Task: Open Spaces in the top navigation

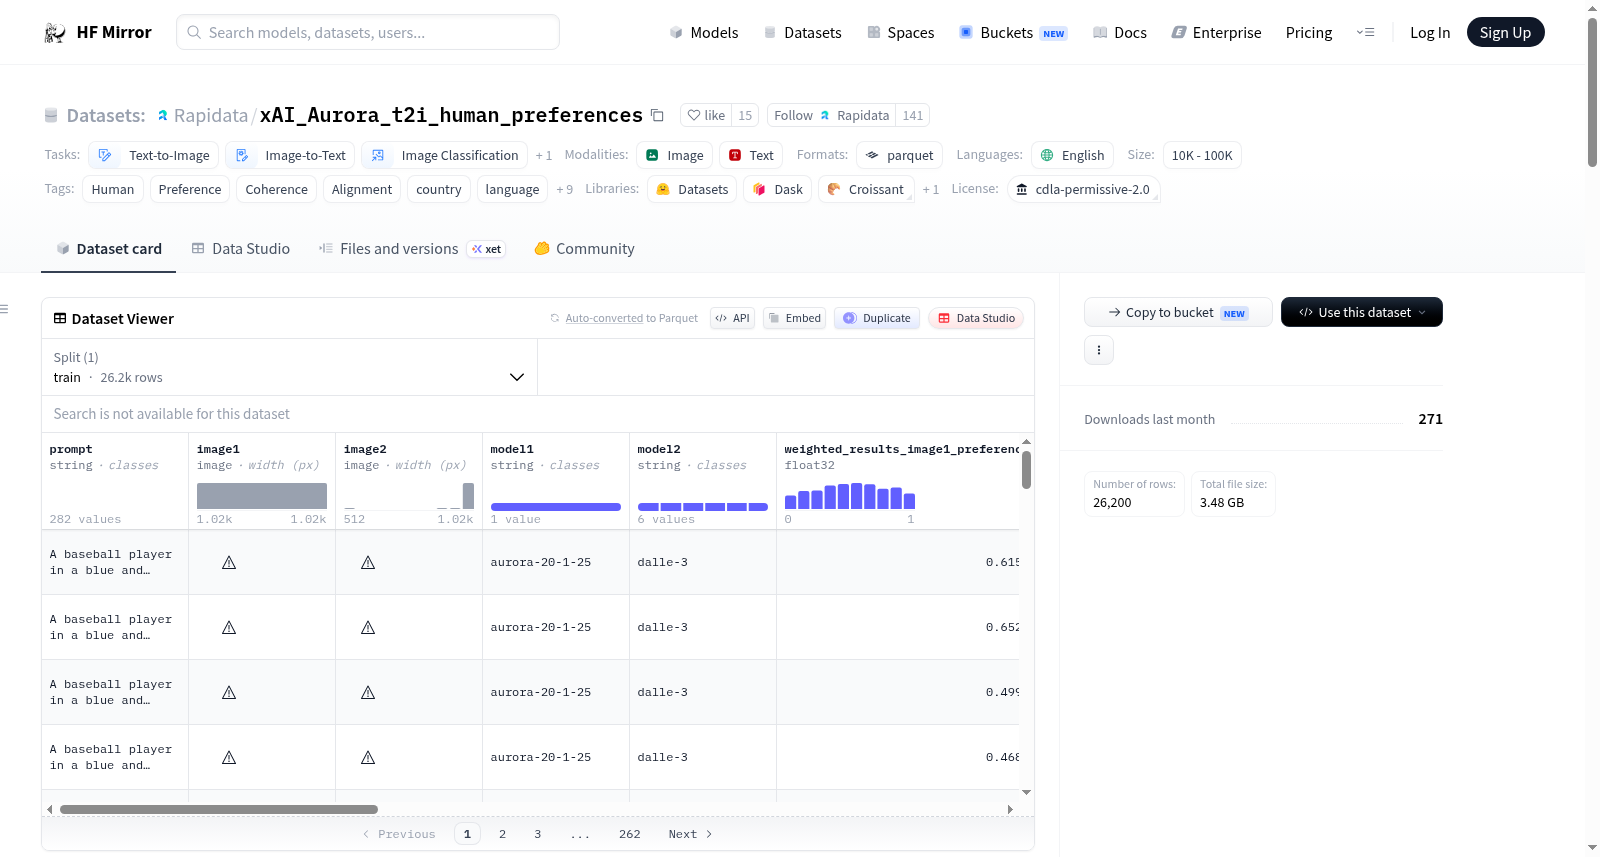Action: 900,33
